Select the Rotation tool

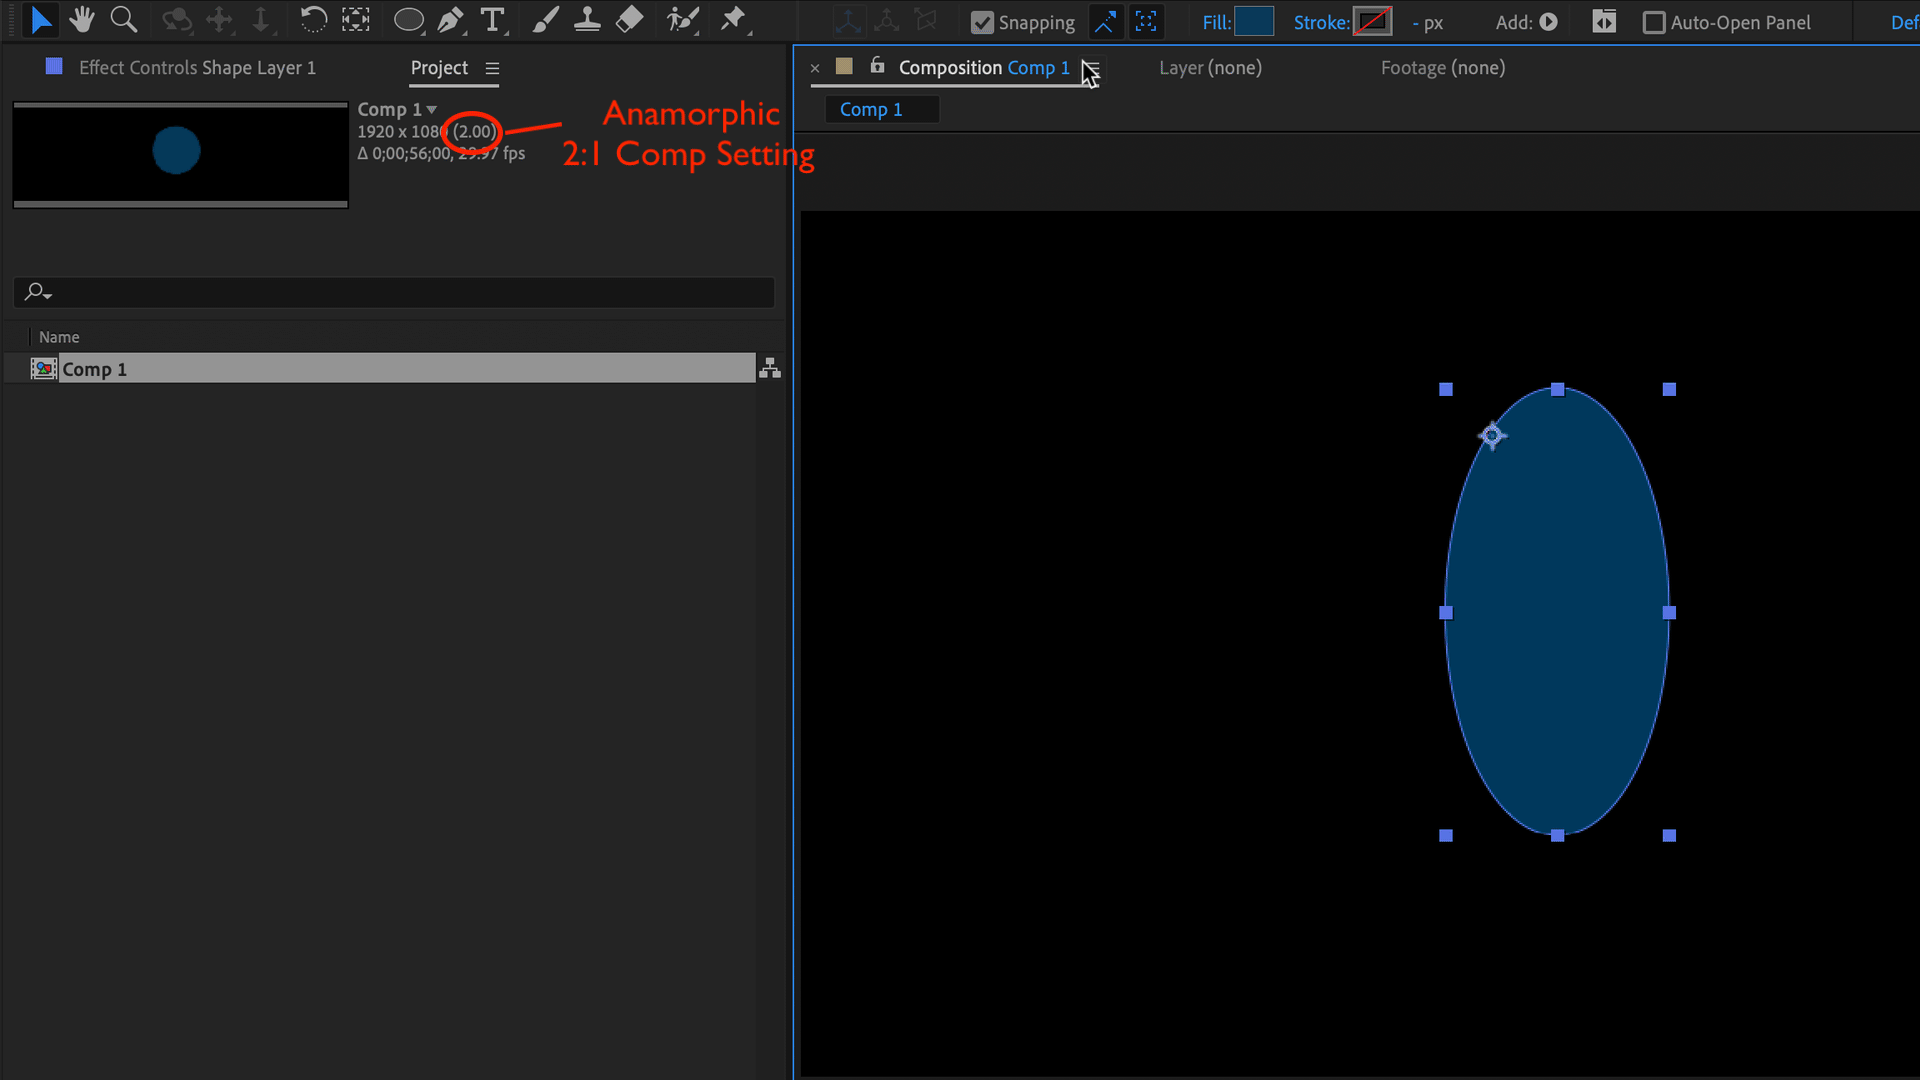(x=313, y=20)
